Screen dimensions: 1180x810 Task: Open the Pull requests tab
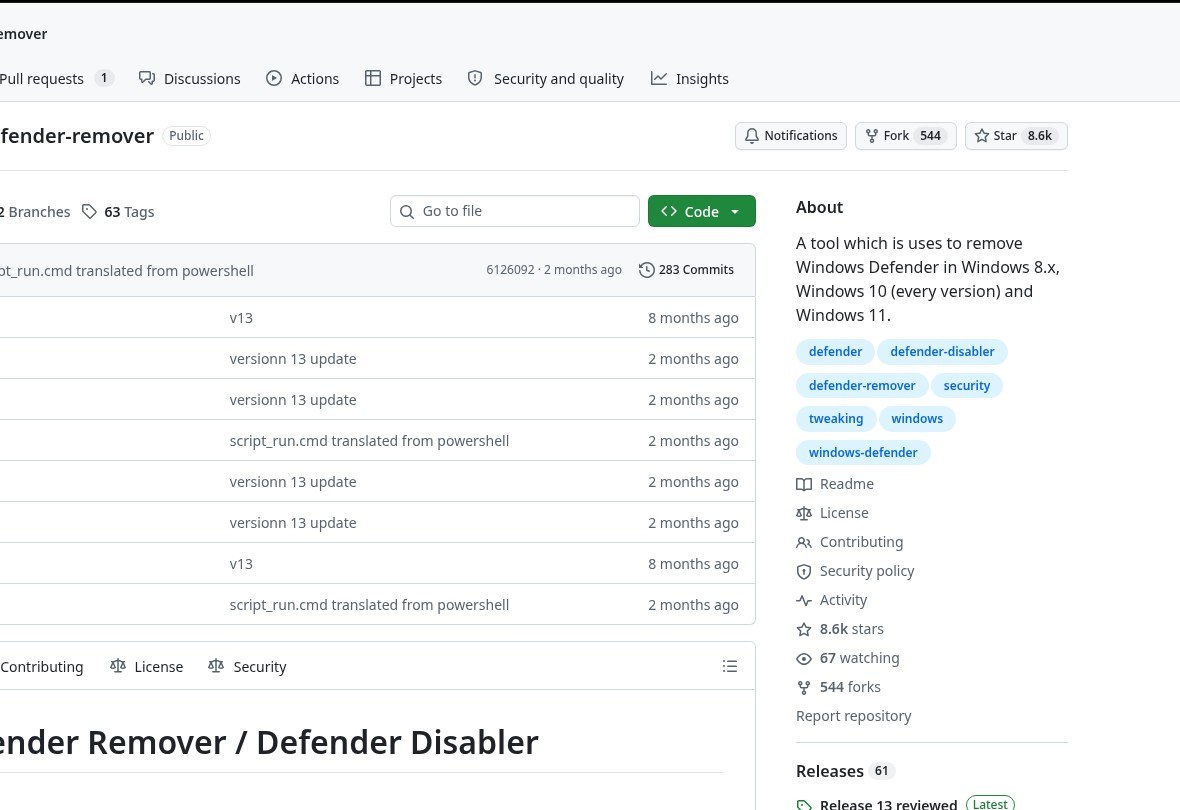tap(56, 78)
